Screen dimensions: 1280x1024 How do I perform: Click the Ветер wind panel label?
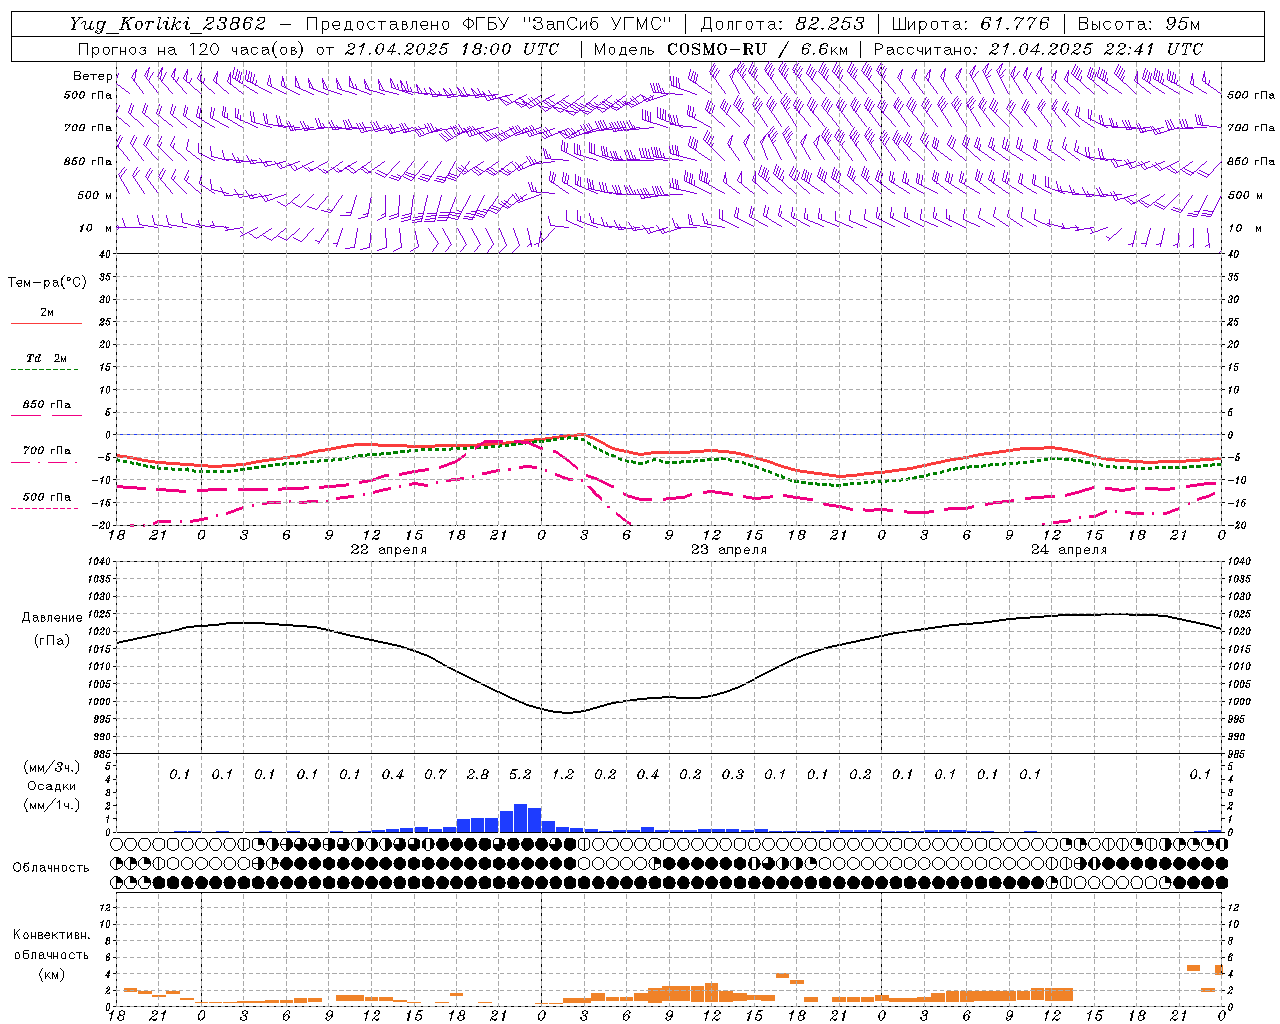pyautogui.click(x=92, y=76)
